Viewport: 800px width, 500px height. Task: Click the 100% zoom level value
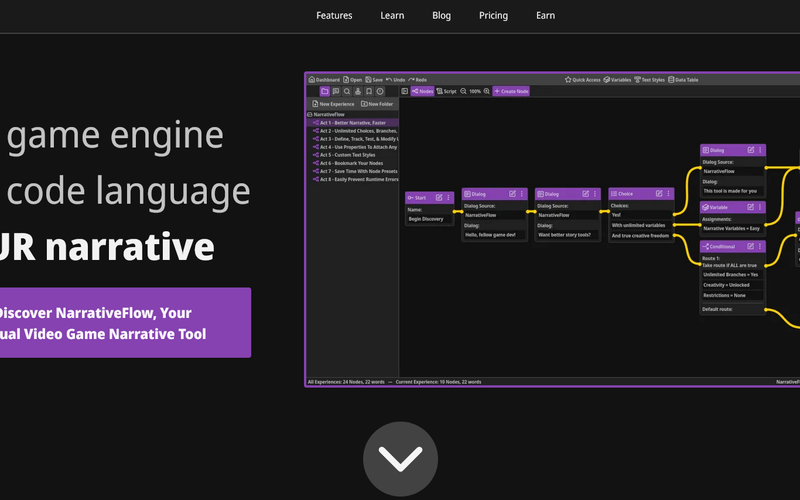click(475, 91)
